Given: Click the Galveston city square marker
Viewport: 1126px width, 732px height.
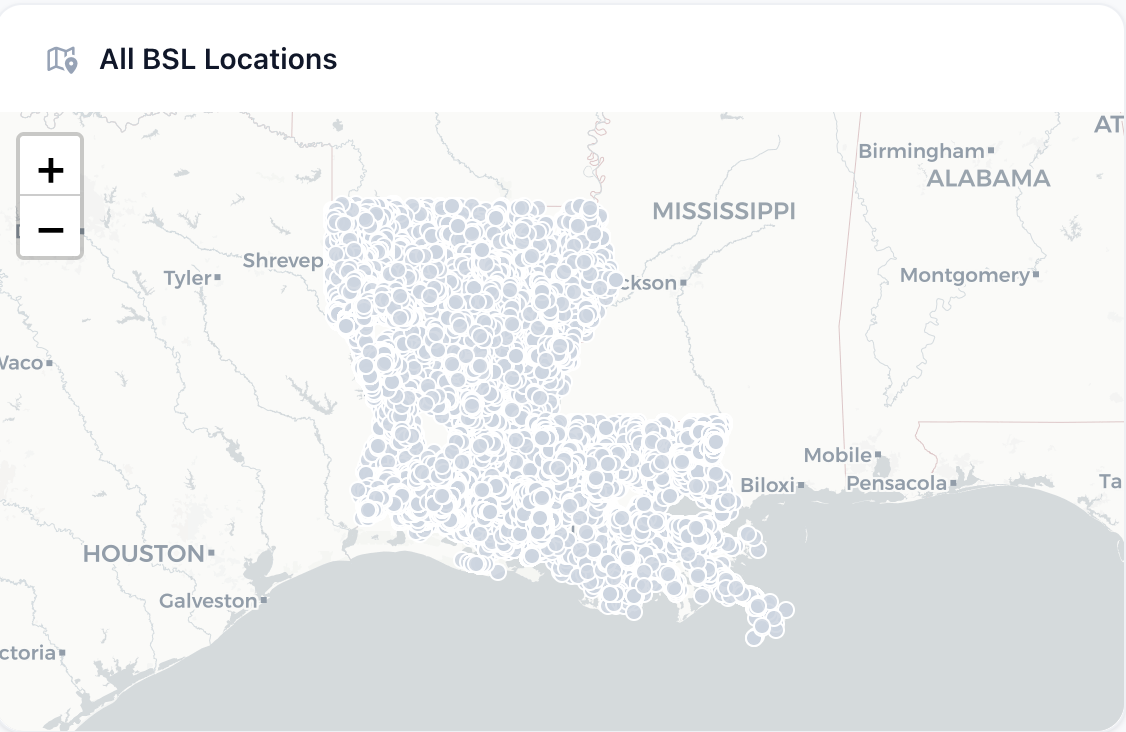Looking at the screenshot, I should click(x=264, y=601).
